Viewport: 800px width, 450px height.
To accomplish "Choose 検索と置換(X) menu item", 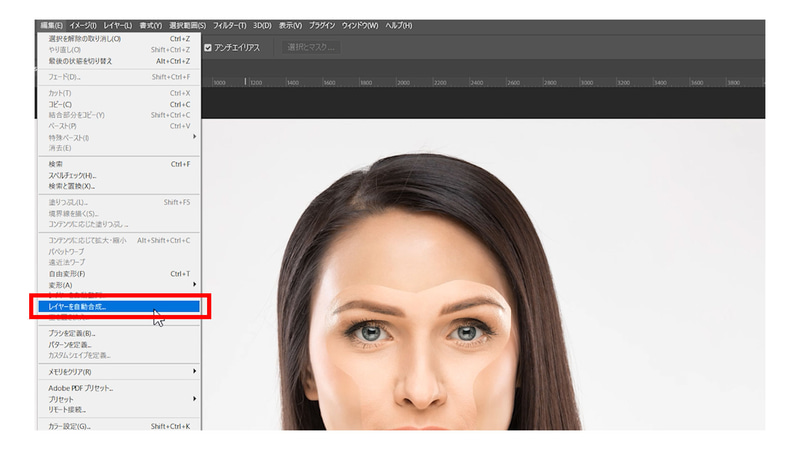I will (x=119, y=186).
